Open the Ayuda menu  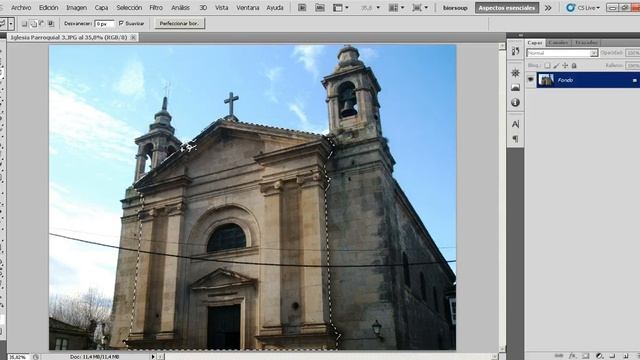[x=275, y=7]
